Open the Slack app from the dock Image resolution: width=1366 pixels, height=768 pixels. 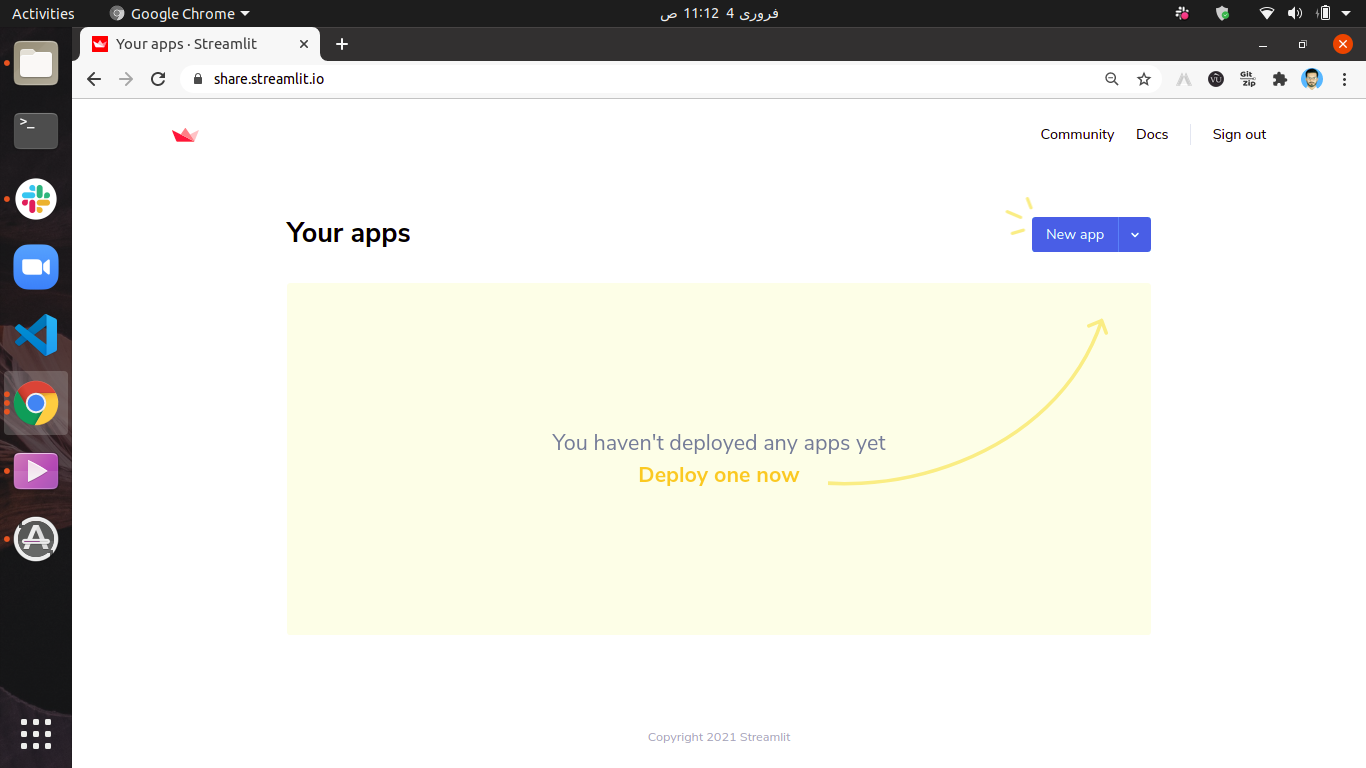click(36, 199)
